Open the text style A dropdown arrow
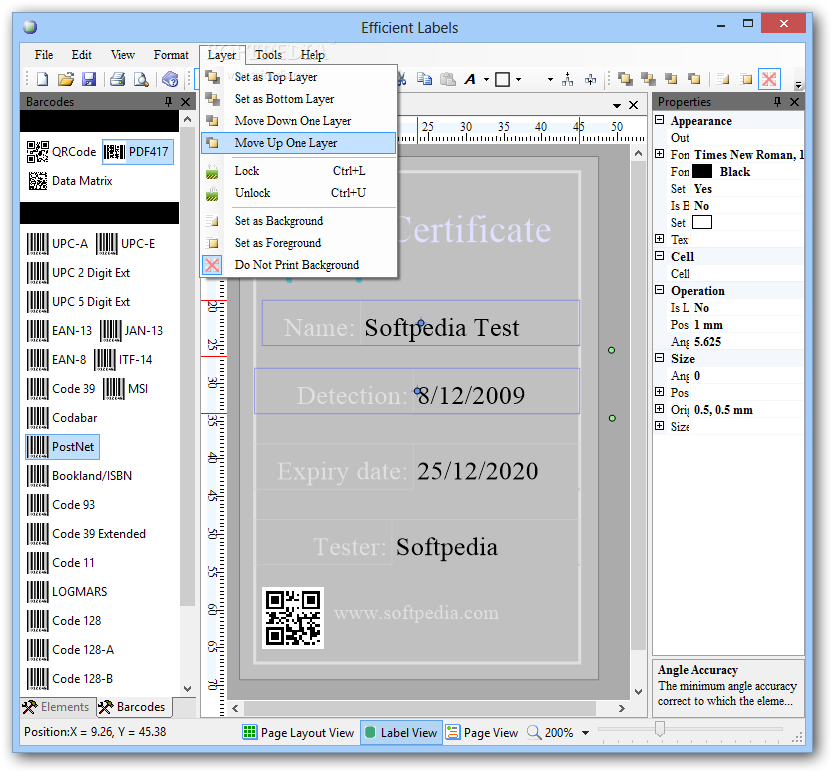The height and width of the screenshot is (773, 833). (486, 80)
